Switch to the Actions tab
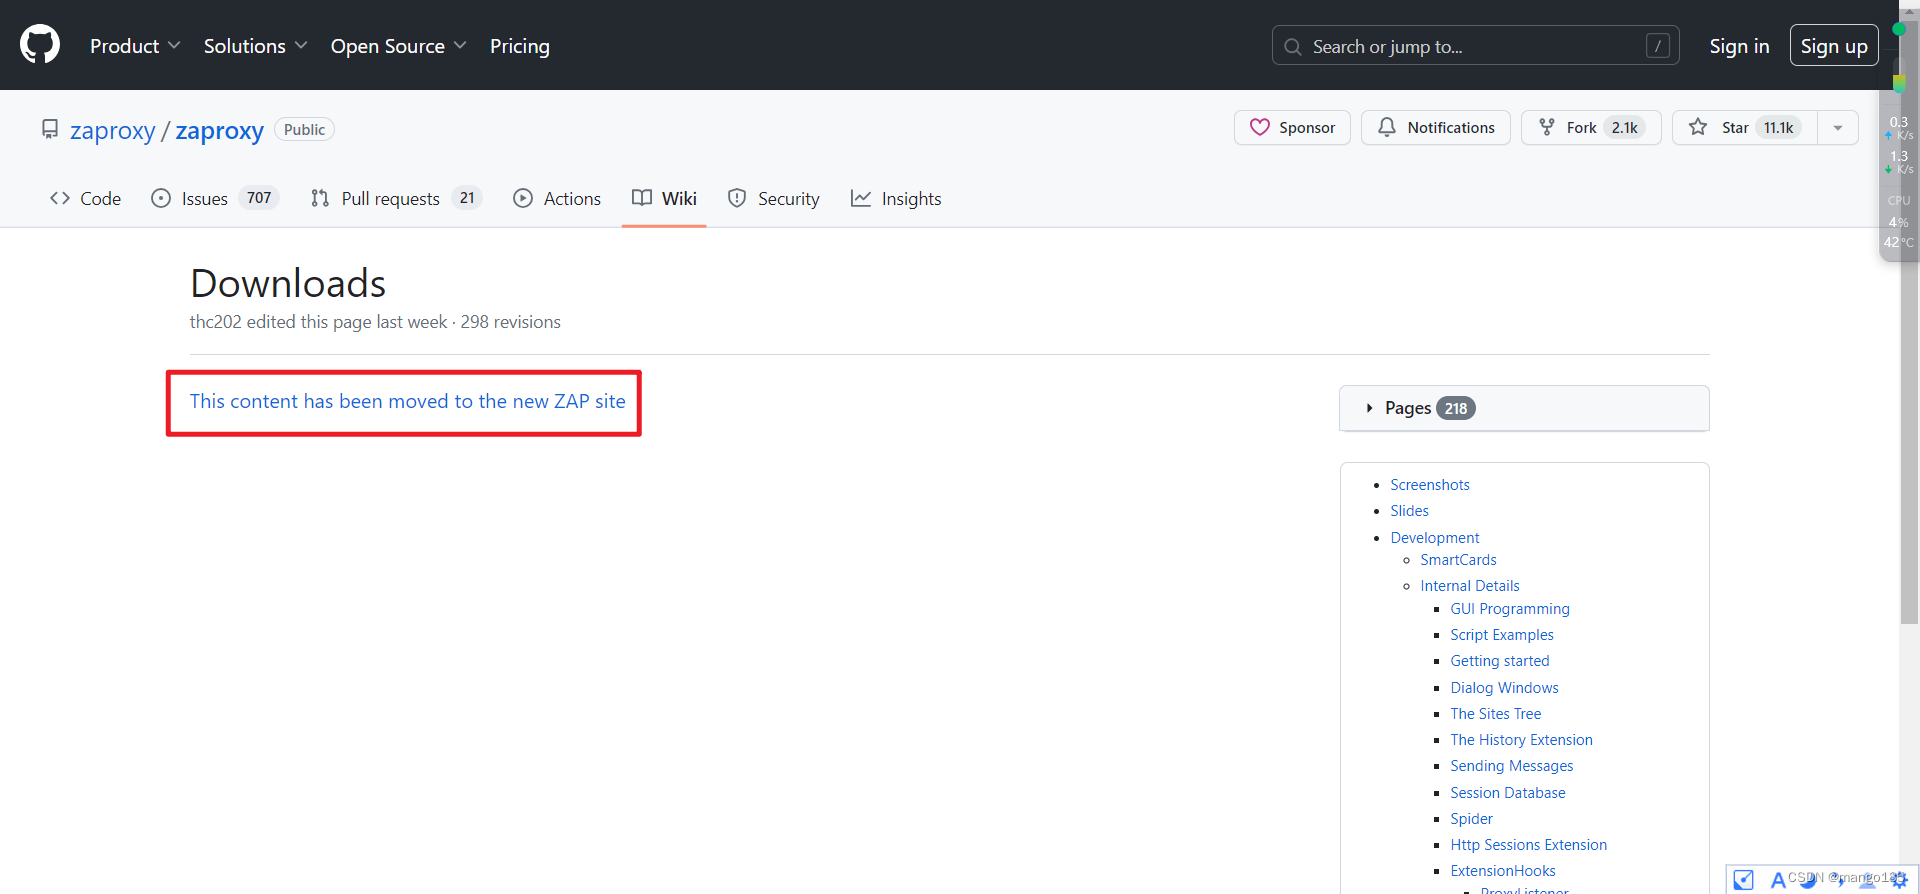Image resolution: width=1920 pixels, height=894 pixels. pos(557,198)
